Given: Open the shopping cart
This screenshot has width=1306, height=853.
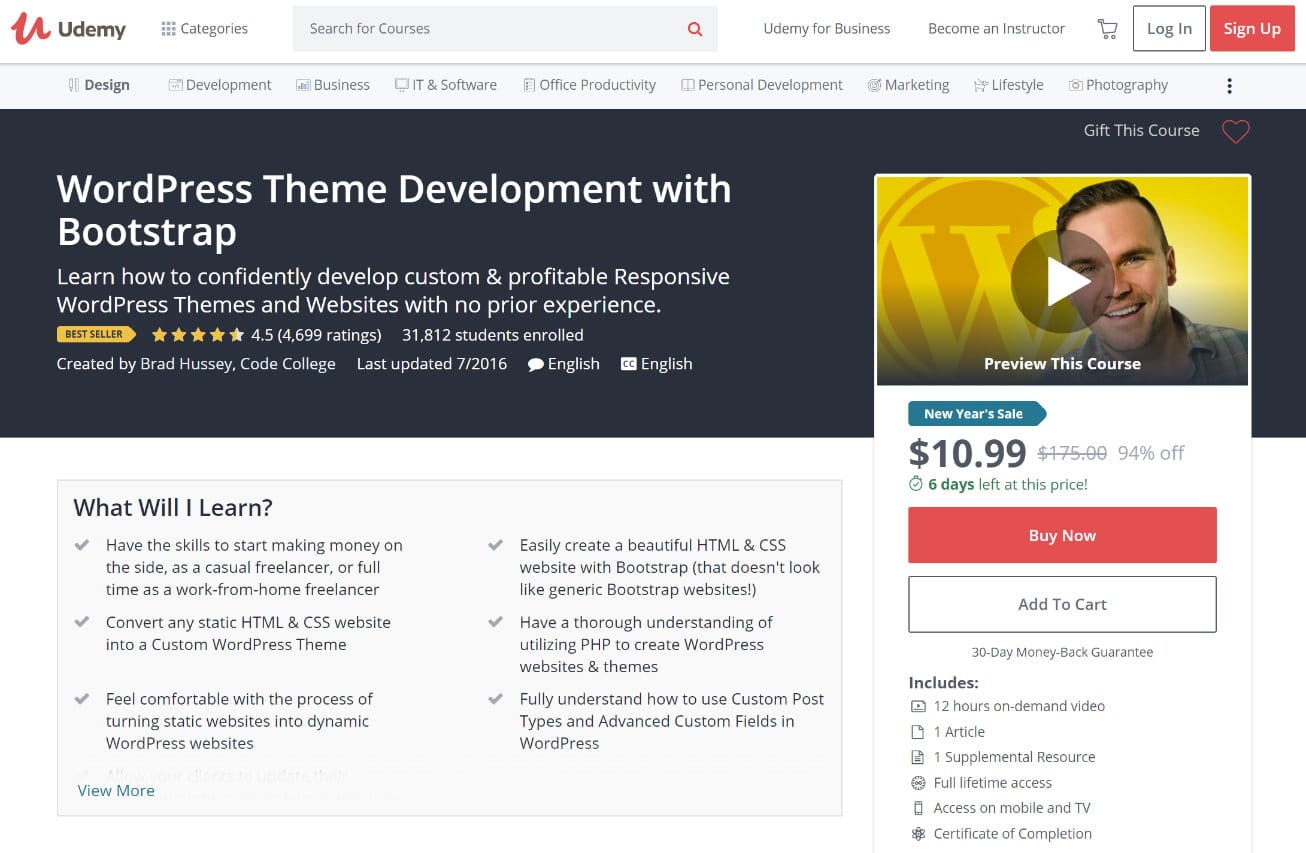Looking at the screenshot, I should [1107, 29].
